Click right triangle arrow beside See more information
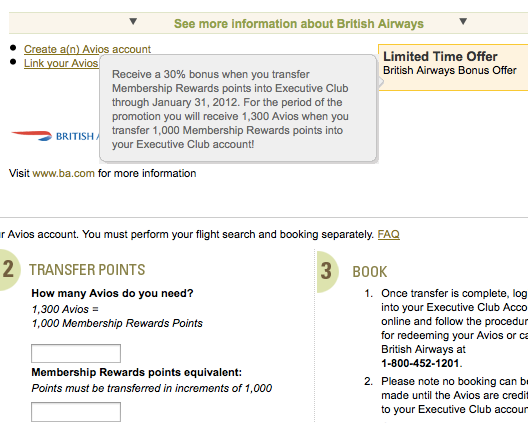 coord(463,22)
